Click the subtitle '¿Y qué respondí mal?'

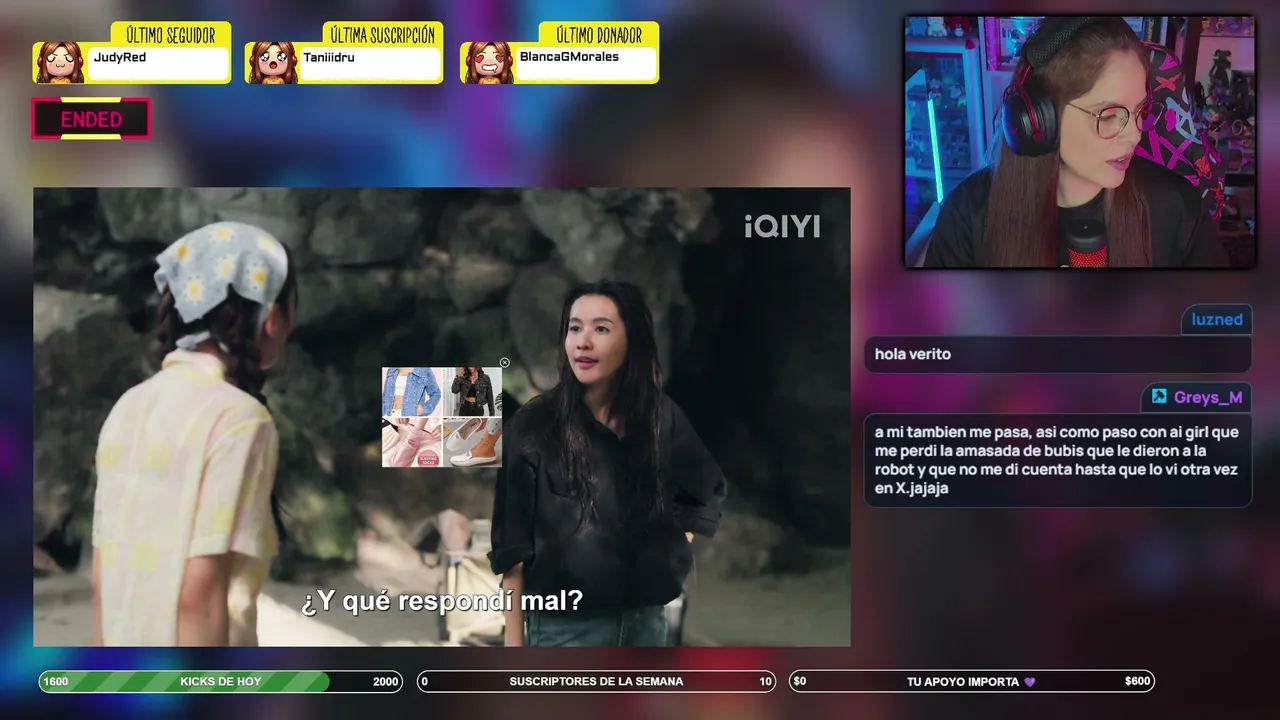(x=442, y=601)
